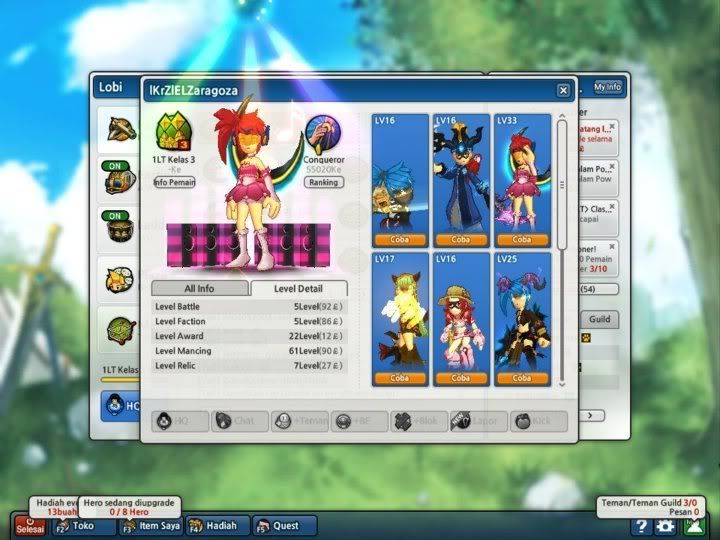
Task: Open the Ranking button
Action: click(x=324, y=182)
